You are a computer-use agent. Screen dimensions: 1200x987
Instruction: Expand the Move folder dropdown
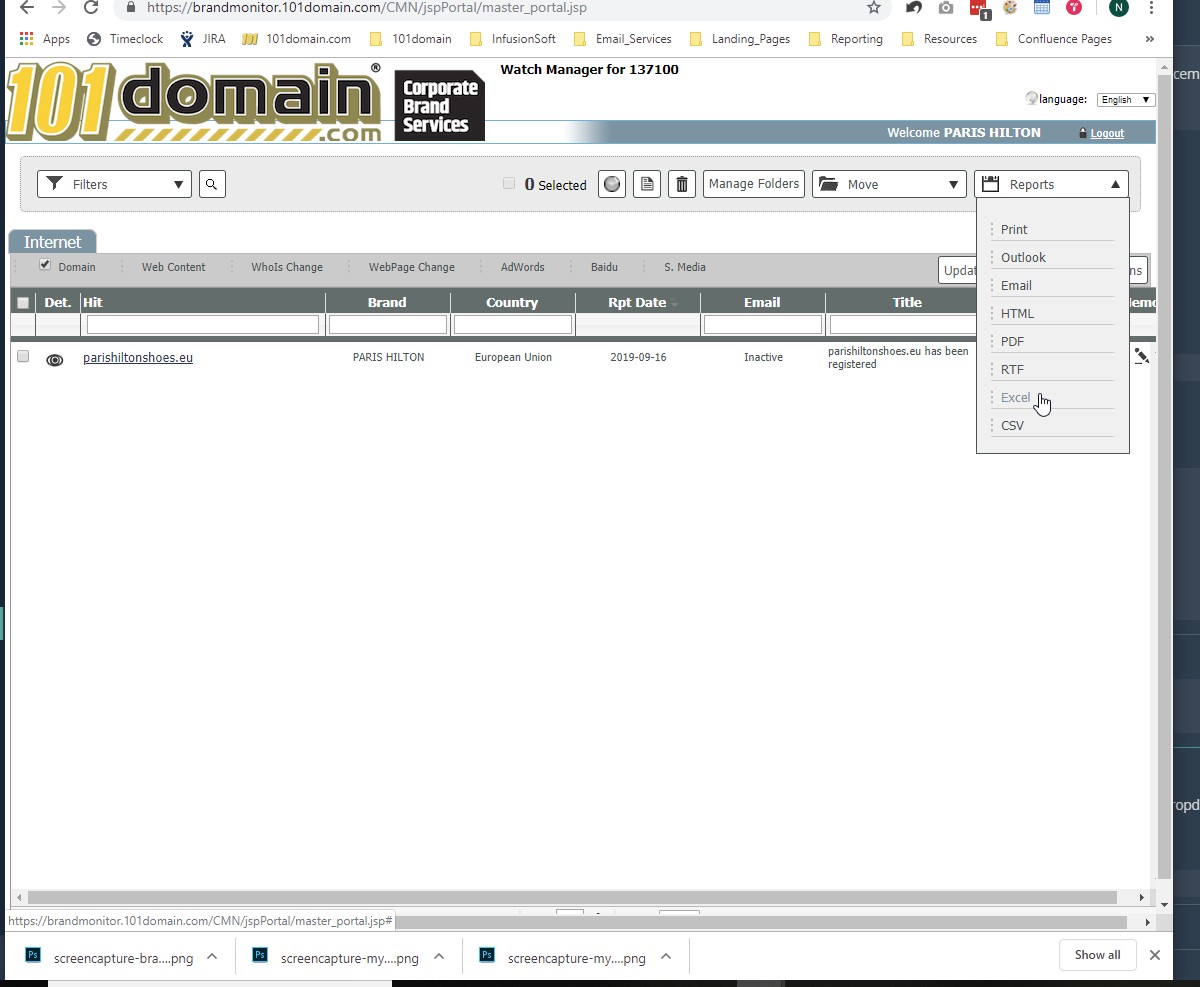pos(889,184)
